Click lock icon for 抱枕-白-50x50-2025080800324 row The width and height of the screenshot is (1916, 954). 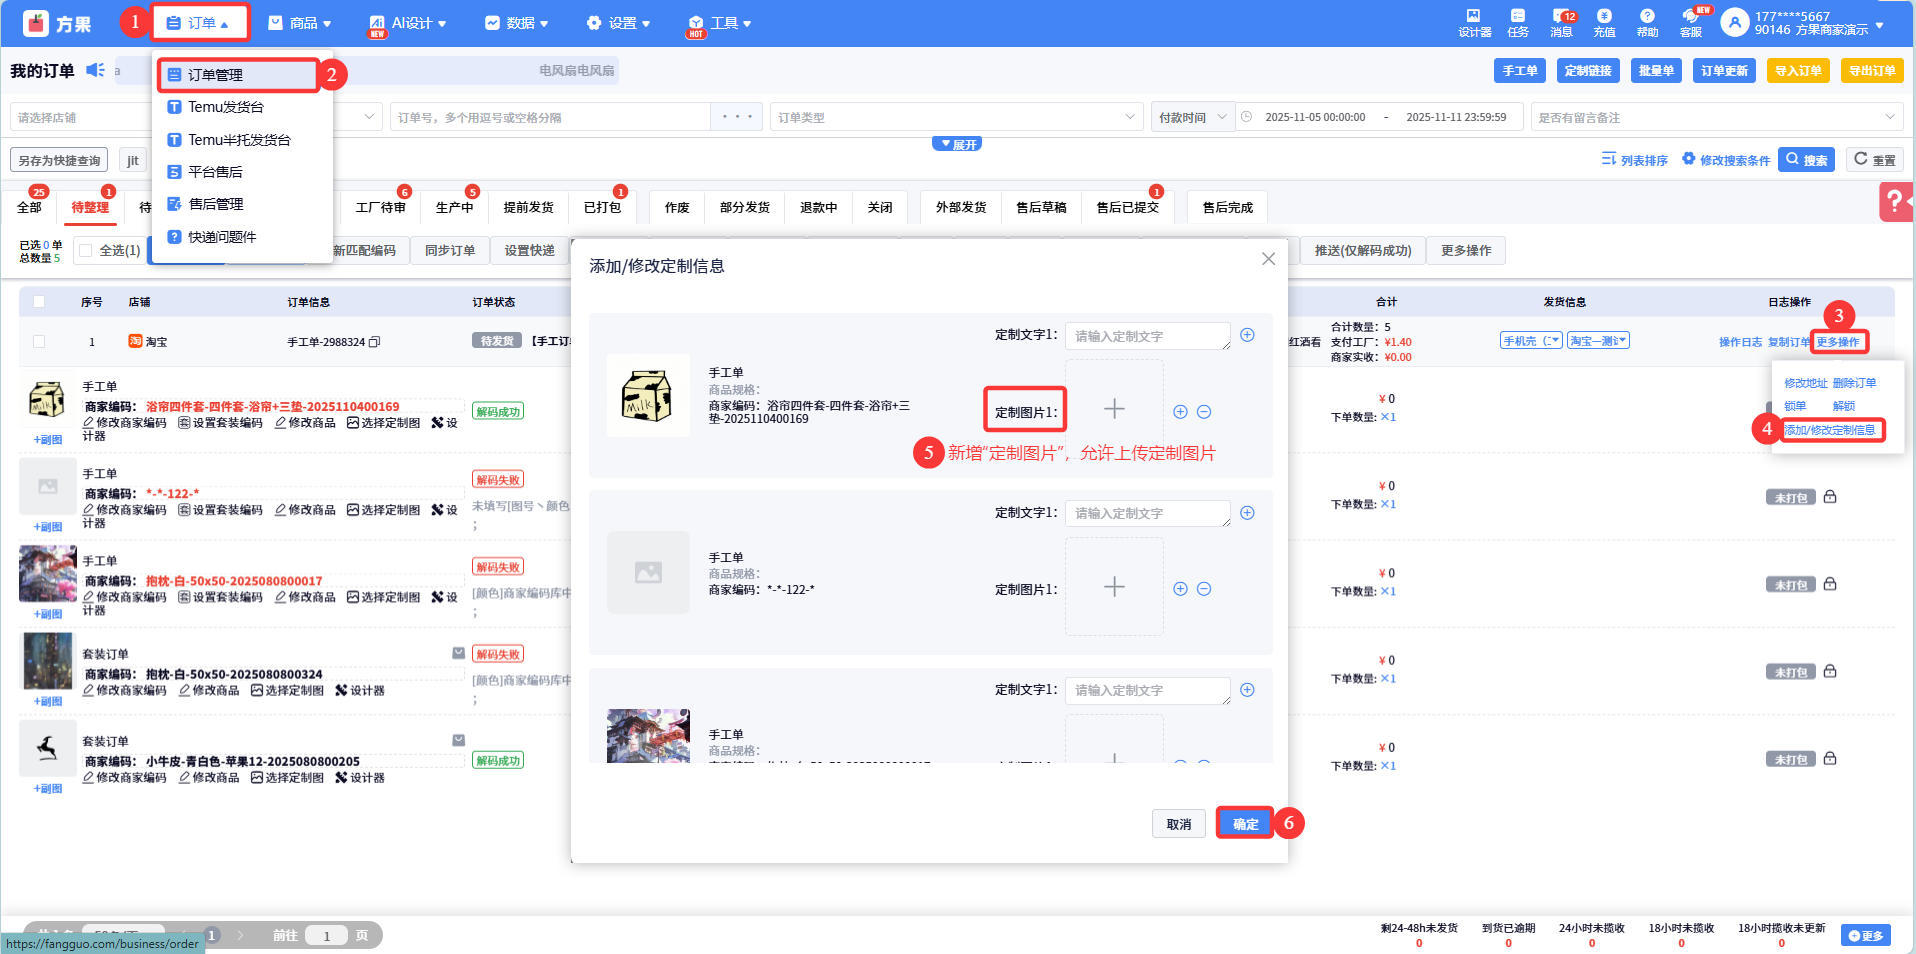(x=1830, y=671)
